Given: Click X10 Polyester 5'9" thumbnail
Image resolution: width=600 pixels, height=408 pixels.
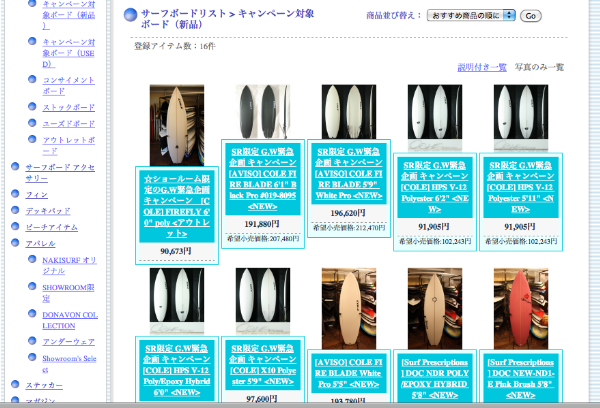Looking at the screenshot, I should (x=263, y=302).
